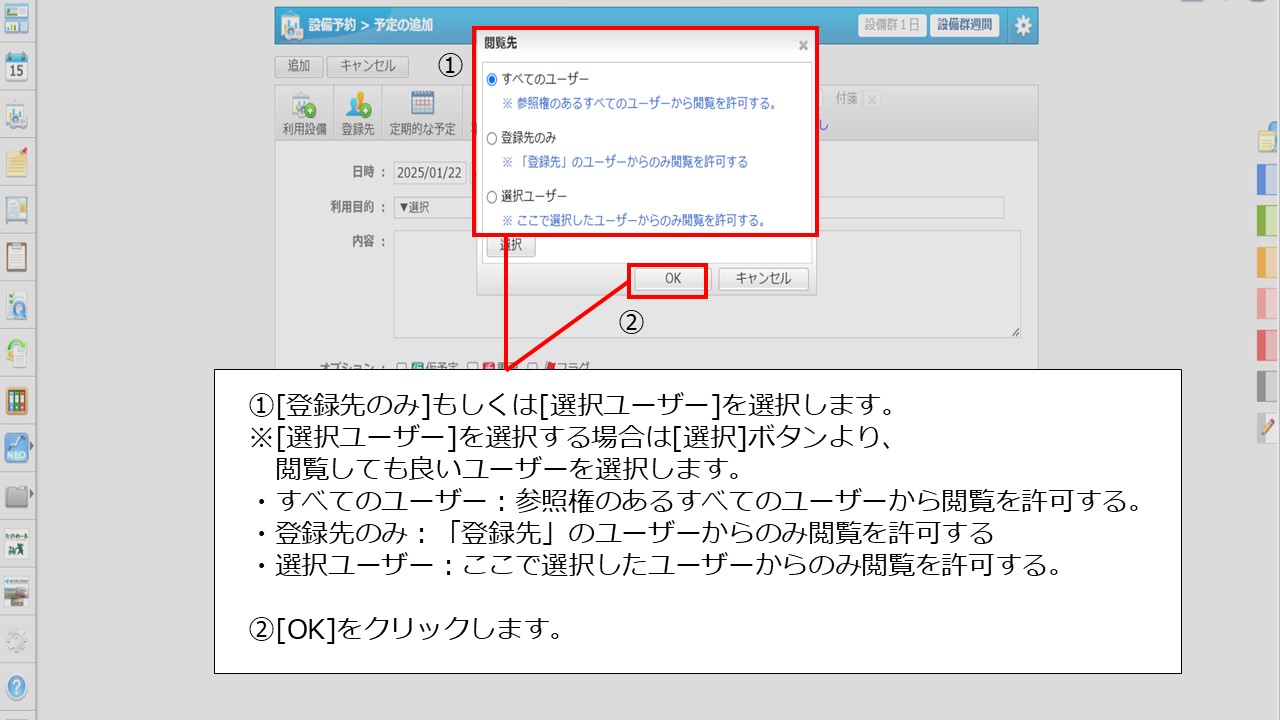Click the 利用設備 toolbar icon
Viewport: 1280px width, 720px height.
[304, 114]
